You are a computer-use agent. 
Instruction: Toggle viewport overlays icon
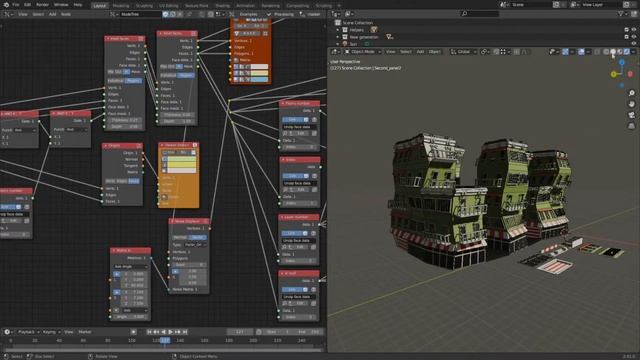point(581,52)
